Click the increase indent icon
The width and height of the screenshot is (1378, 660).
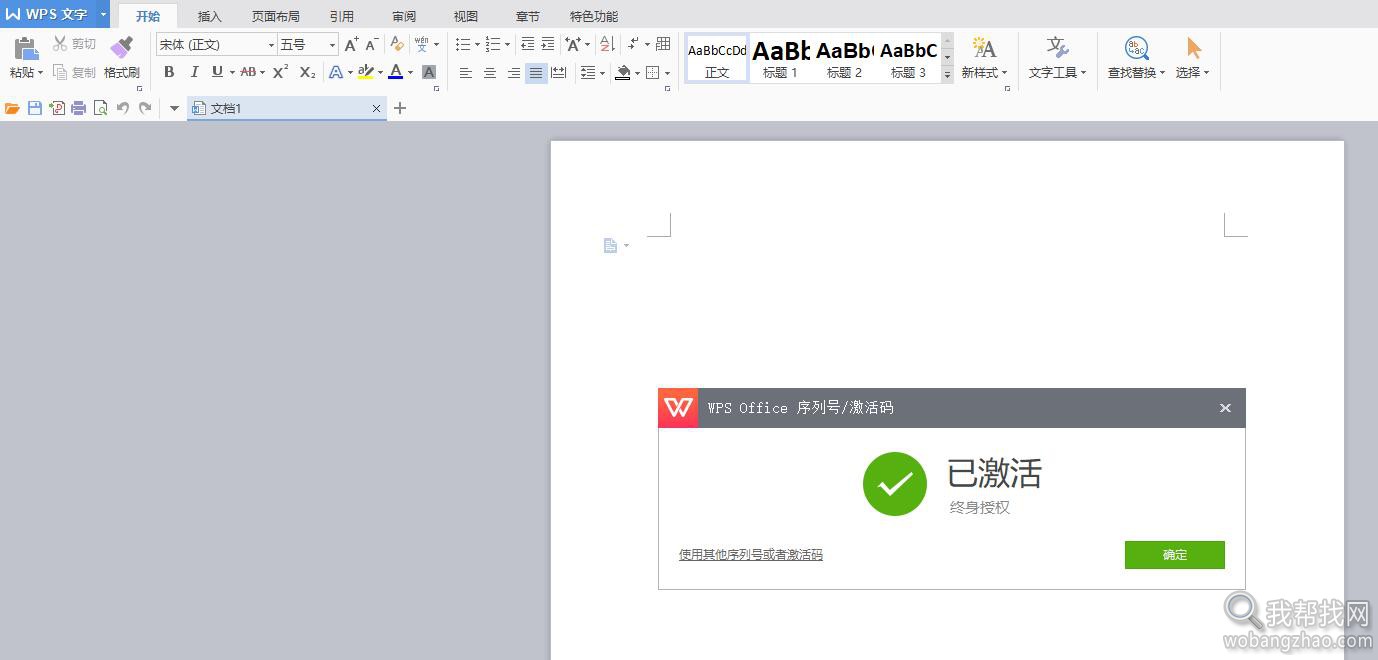[x=547, y=44]
